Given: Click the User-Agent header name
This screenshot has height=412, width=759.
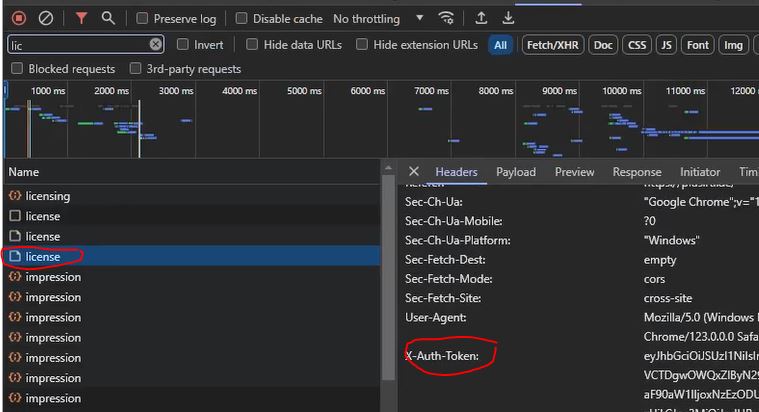Looking at the screenshot, I should pyautogui.click(x=436, y=318).
